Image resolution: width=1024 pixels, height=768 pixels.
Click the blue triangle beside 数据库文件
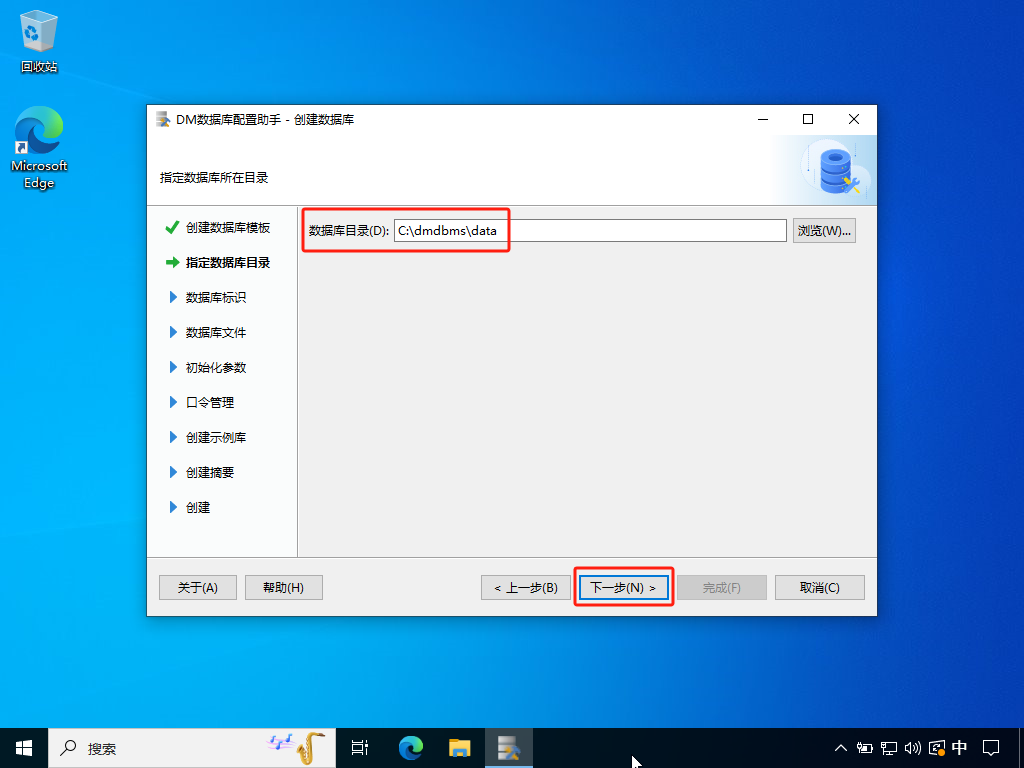click(173, 332)
